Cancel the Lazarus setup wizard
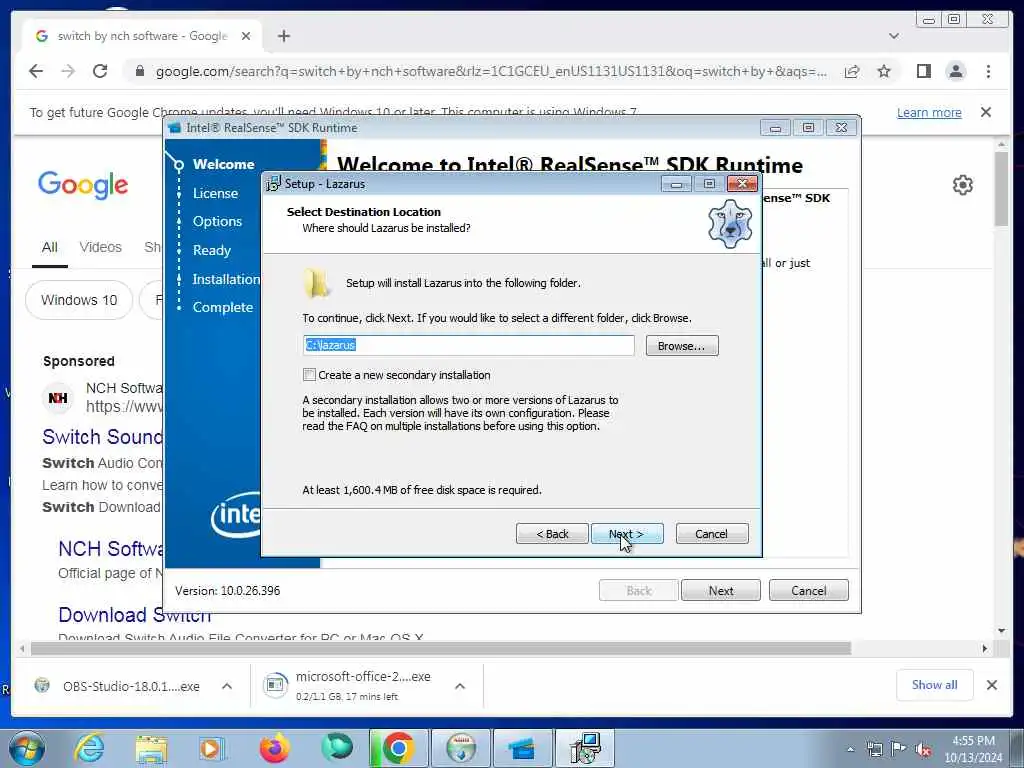1024x768 pixels. point(712,534)
